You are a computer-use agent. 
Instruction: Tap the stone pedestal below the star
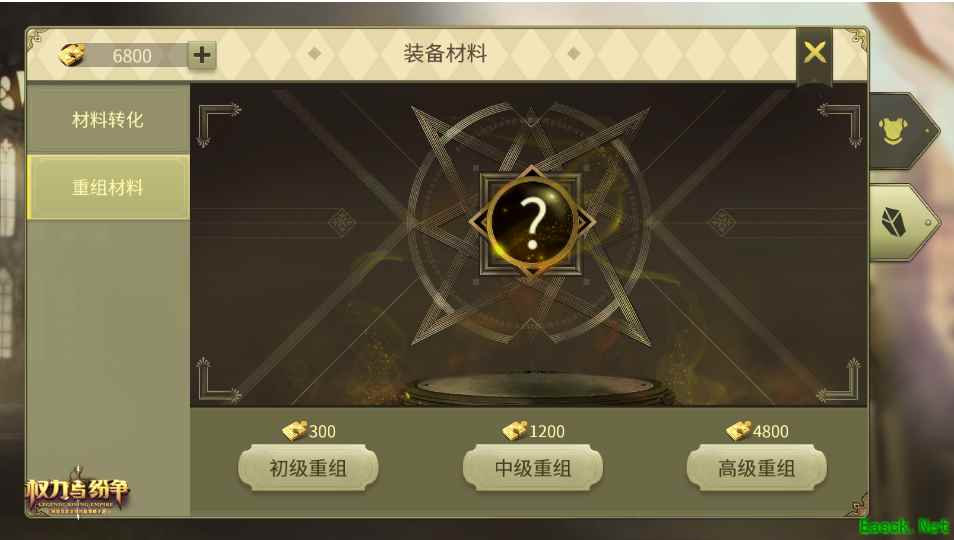[535, 388]
